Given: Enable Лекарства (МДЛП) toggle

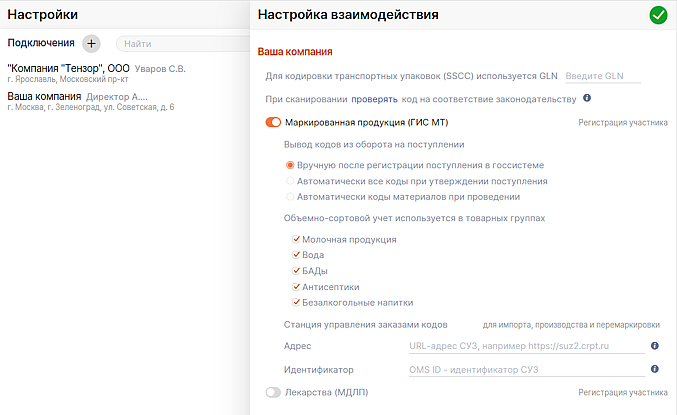Looking at the screenshot, I should (273, 393).
